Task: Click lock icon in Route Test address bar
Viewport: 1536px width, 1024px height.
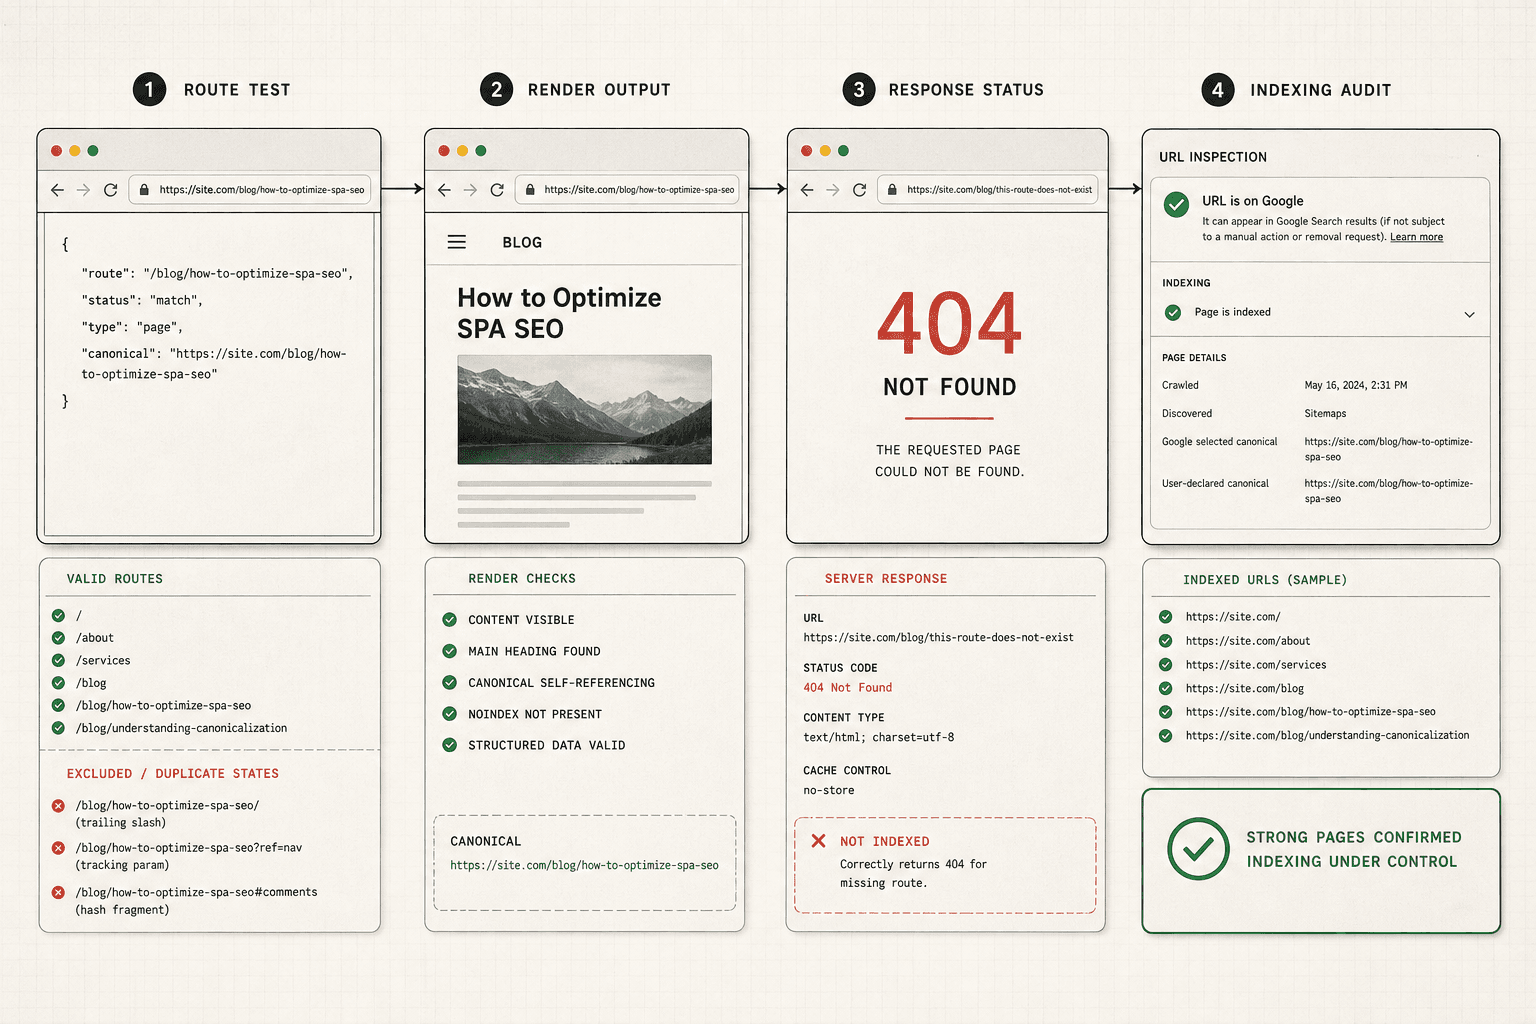Action: [x=144, y=190]
